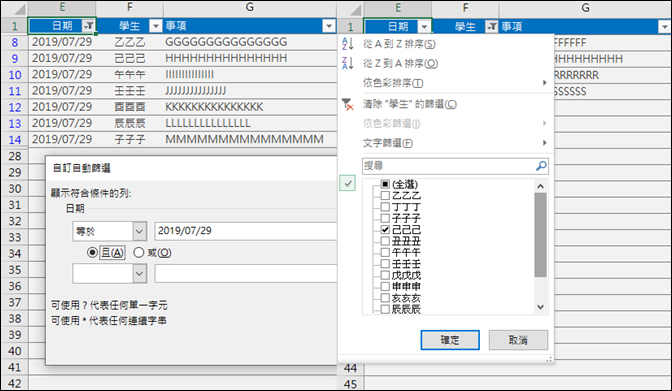Check the 乙乙乙 checkbox in filter list
672x391 pixels.
coord(385,196)
